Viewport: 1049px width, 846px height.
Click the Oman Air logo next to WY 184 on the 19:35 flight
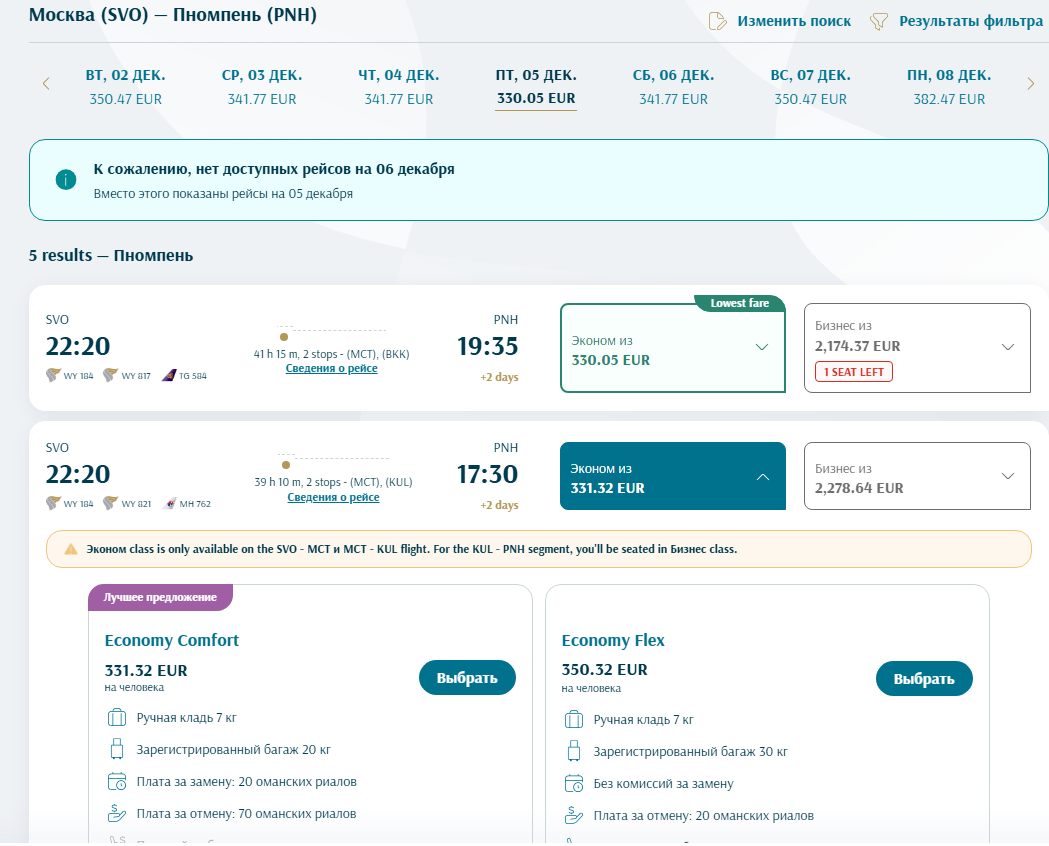coord(53,375)
